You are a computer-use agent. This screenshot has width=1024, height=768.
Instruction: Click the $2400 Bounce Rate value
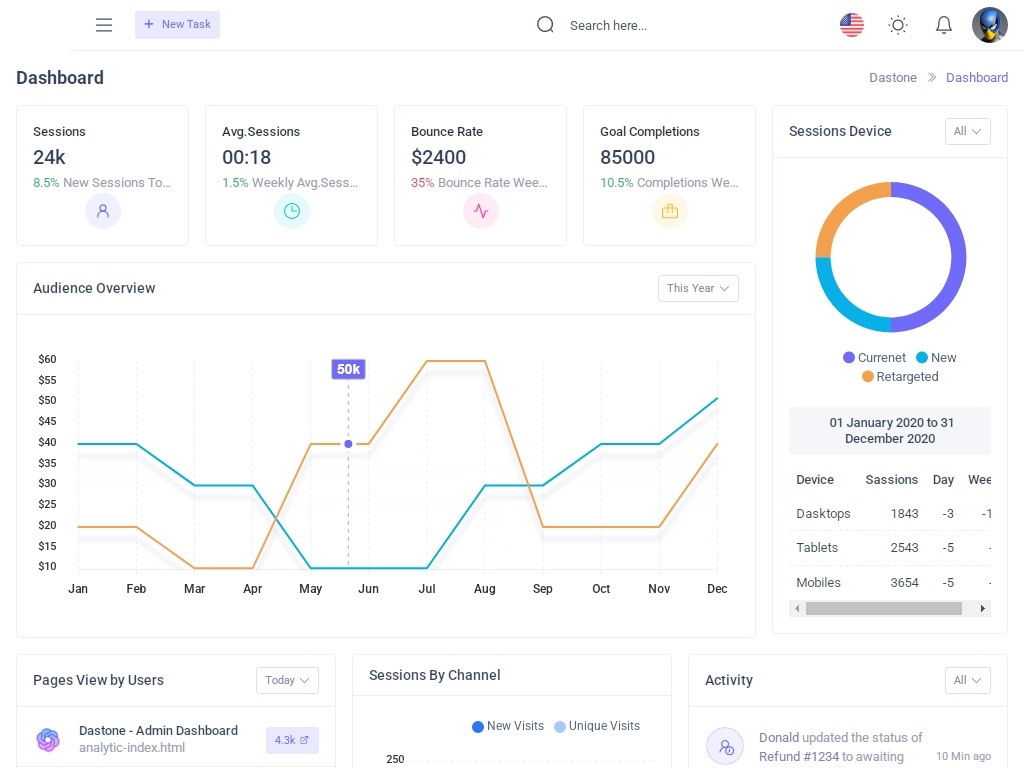click(438, 157)
